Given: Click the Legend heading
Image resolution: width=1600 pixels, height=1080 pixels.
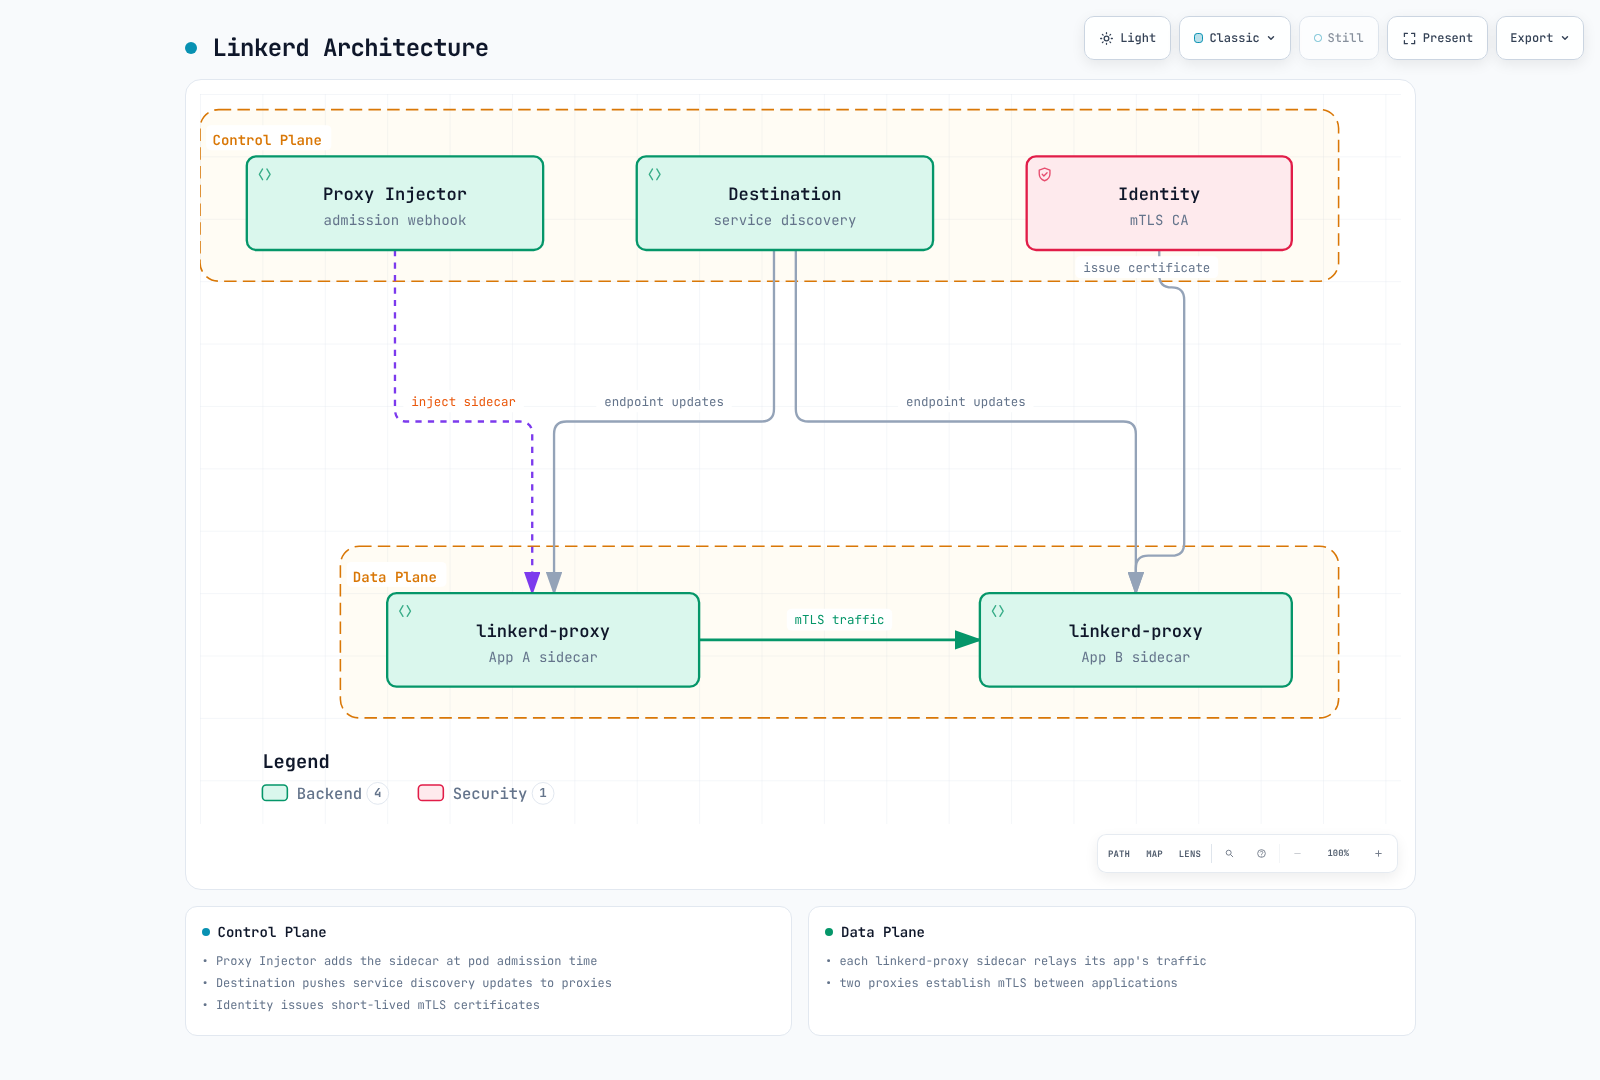Looking at the screenshot, I should tap(296, 762).
